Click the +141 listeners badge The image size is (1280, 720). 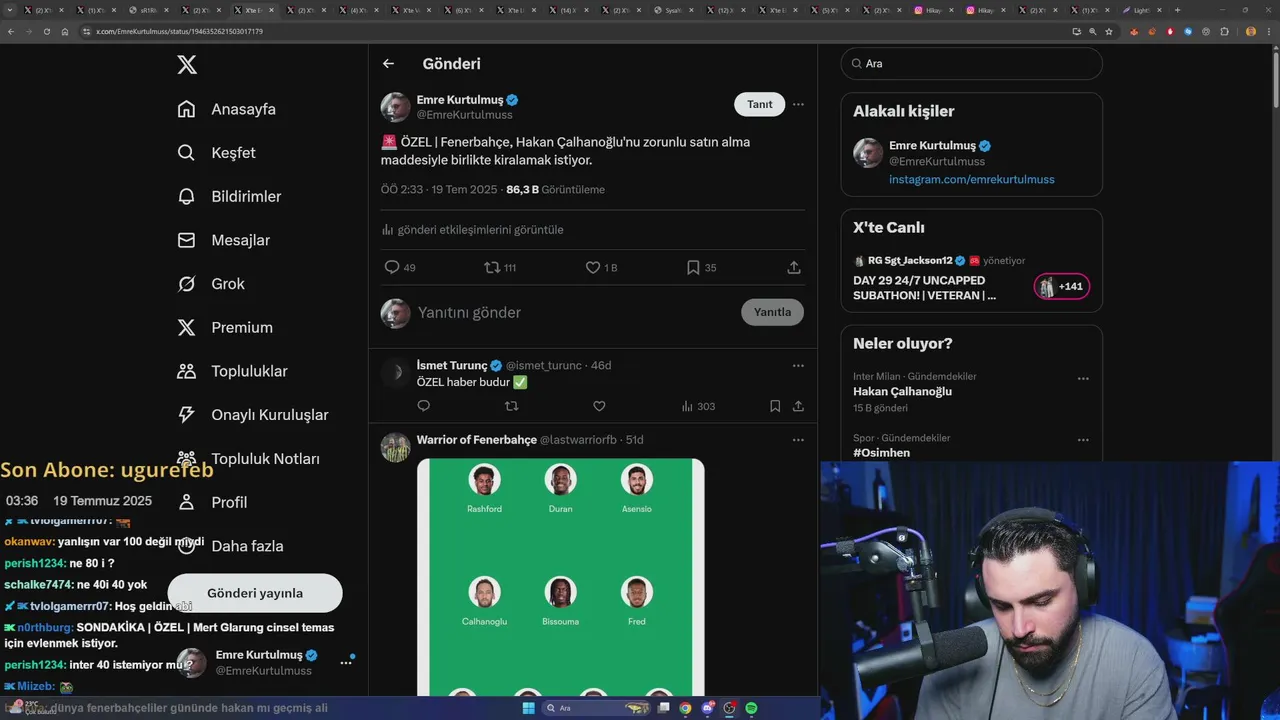[1062, 287]
